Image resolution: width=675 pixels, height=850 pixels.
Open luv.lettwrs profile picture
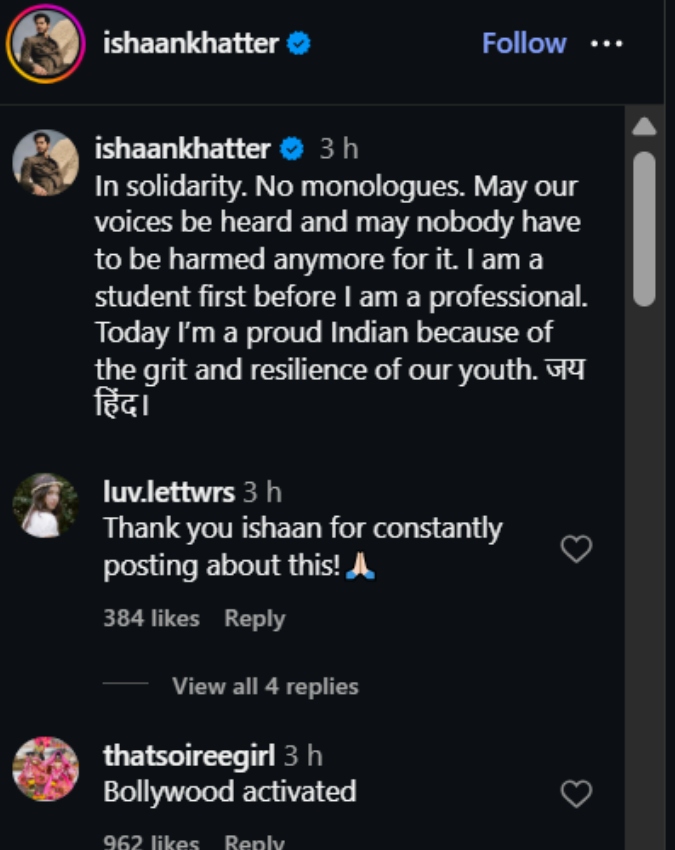[x=46, y=506]
